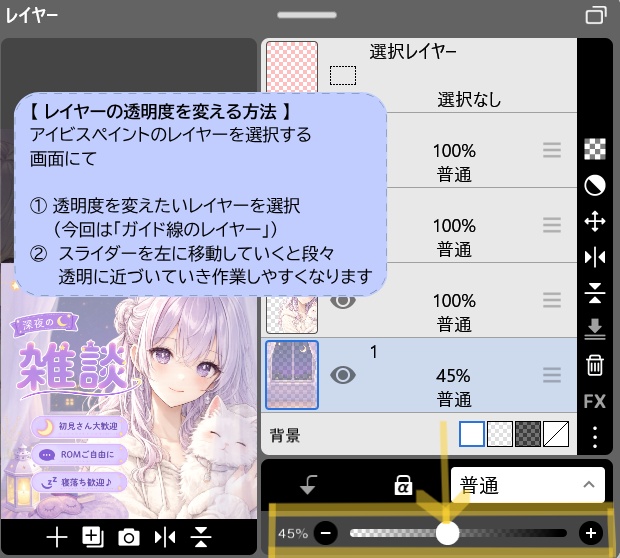Choose the light checkered transparent background swatch
Image resolution: width=620 pixels, height=558 pixels.
click(500, 434)
